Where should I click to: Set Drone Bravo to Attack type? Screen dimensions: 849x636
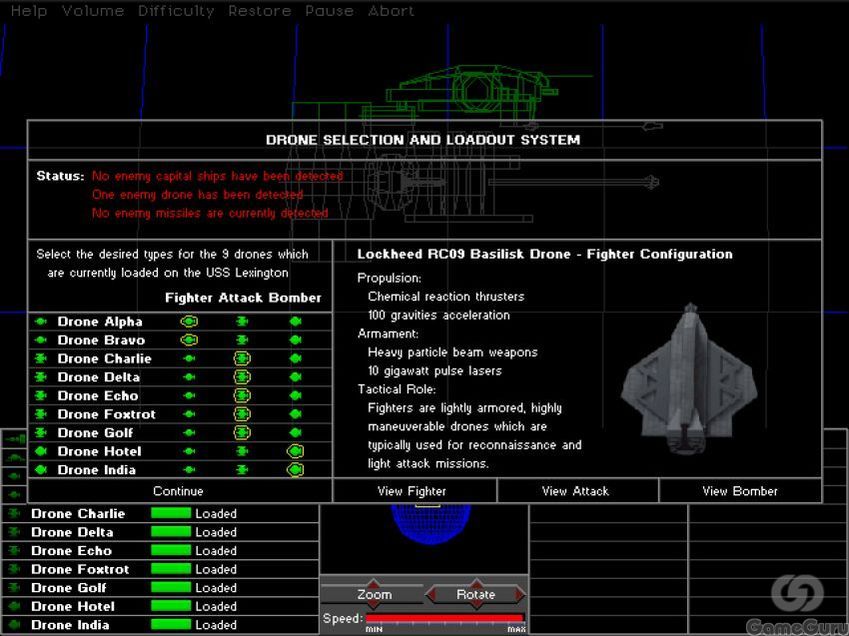point(242,340)
